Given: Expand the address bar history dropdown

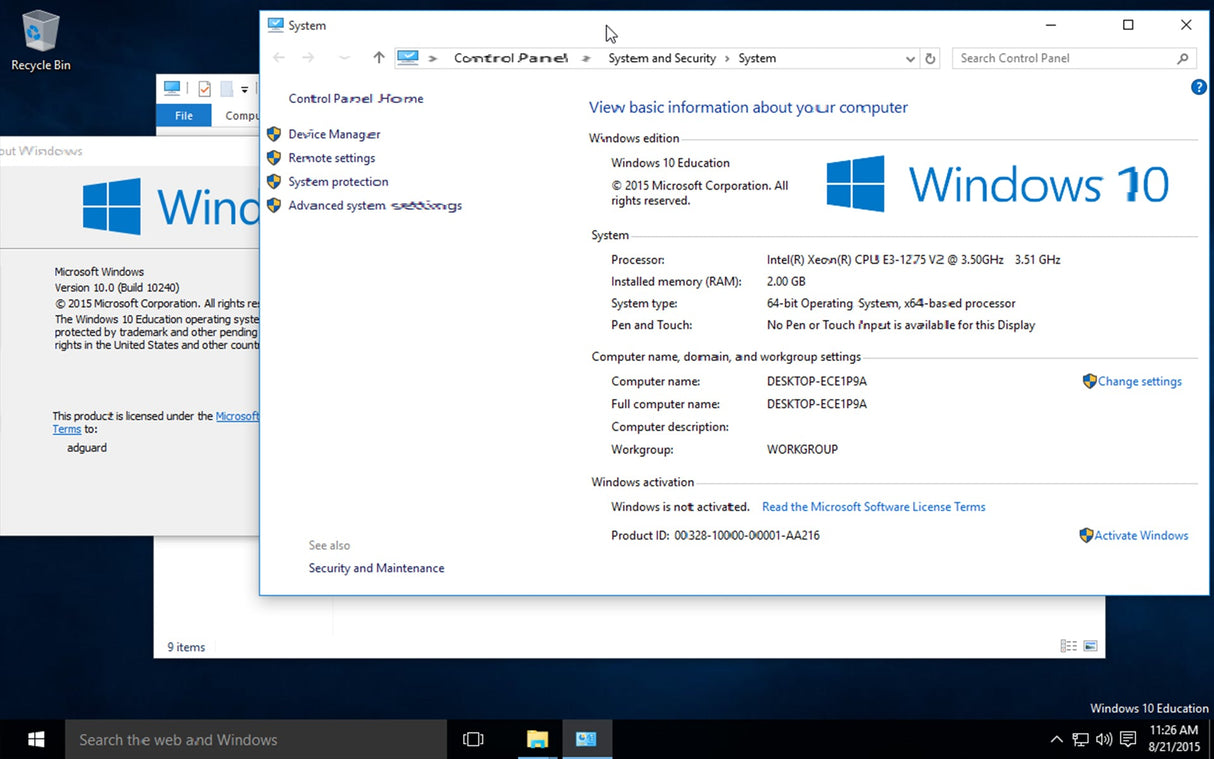Looking at the screenshot, I should pyautogui.click(x=910, y=58).
